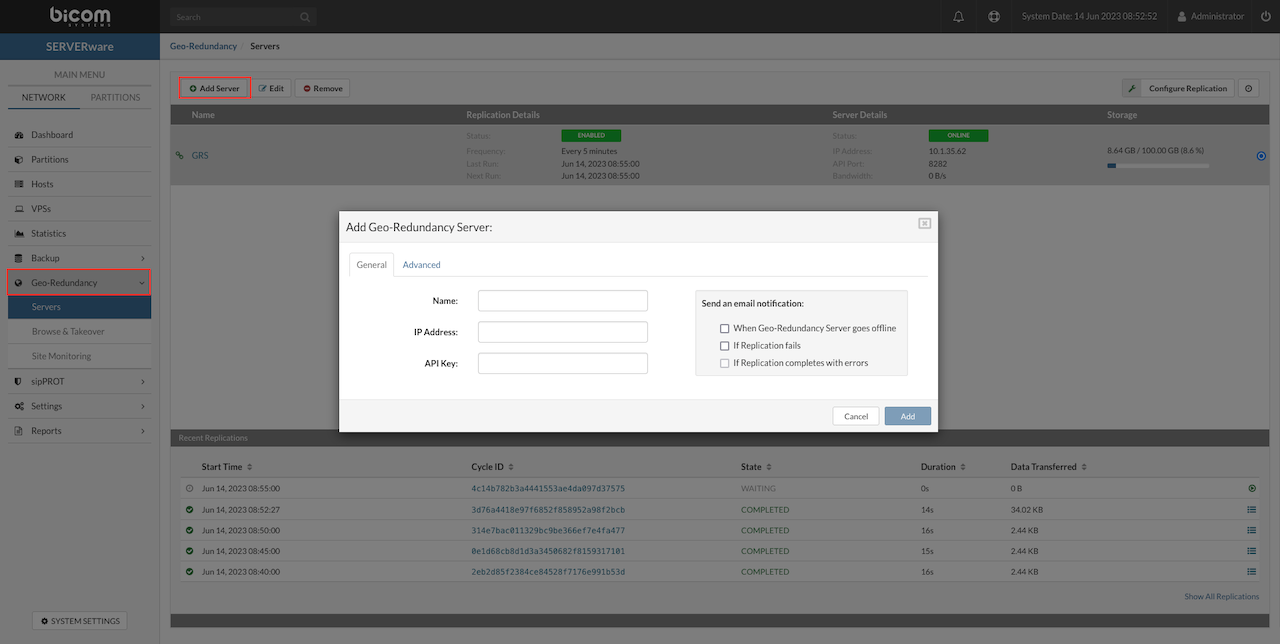Click the magnifier search icon
The width and height of the screenshot is (1280, 644).
click(x=305, y=17)
